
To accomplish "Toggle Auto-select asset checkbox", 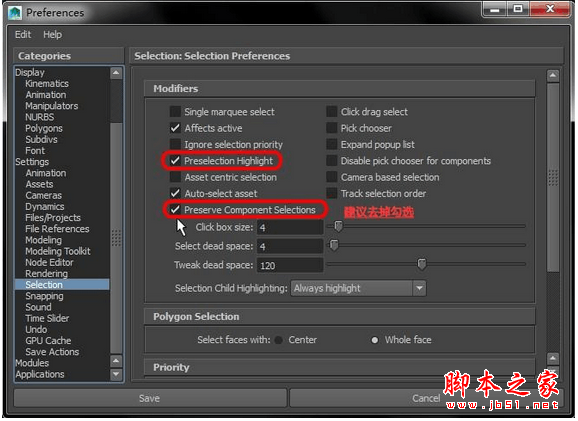I will coord(175,193).
